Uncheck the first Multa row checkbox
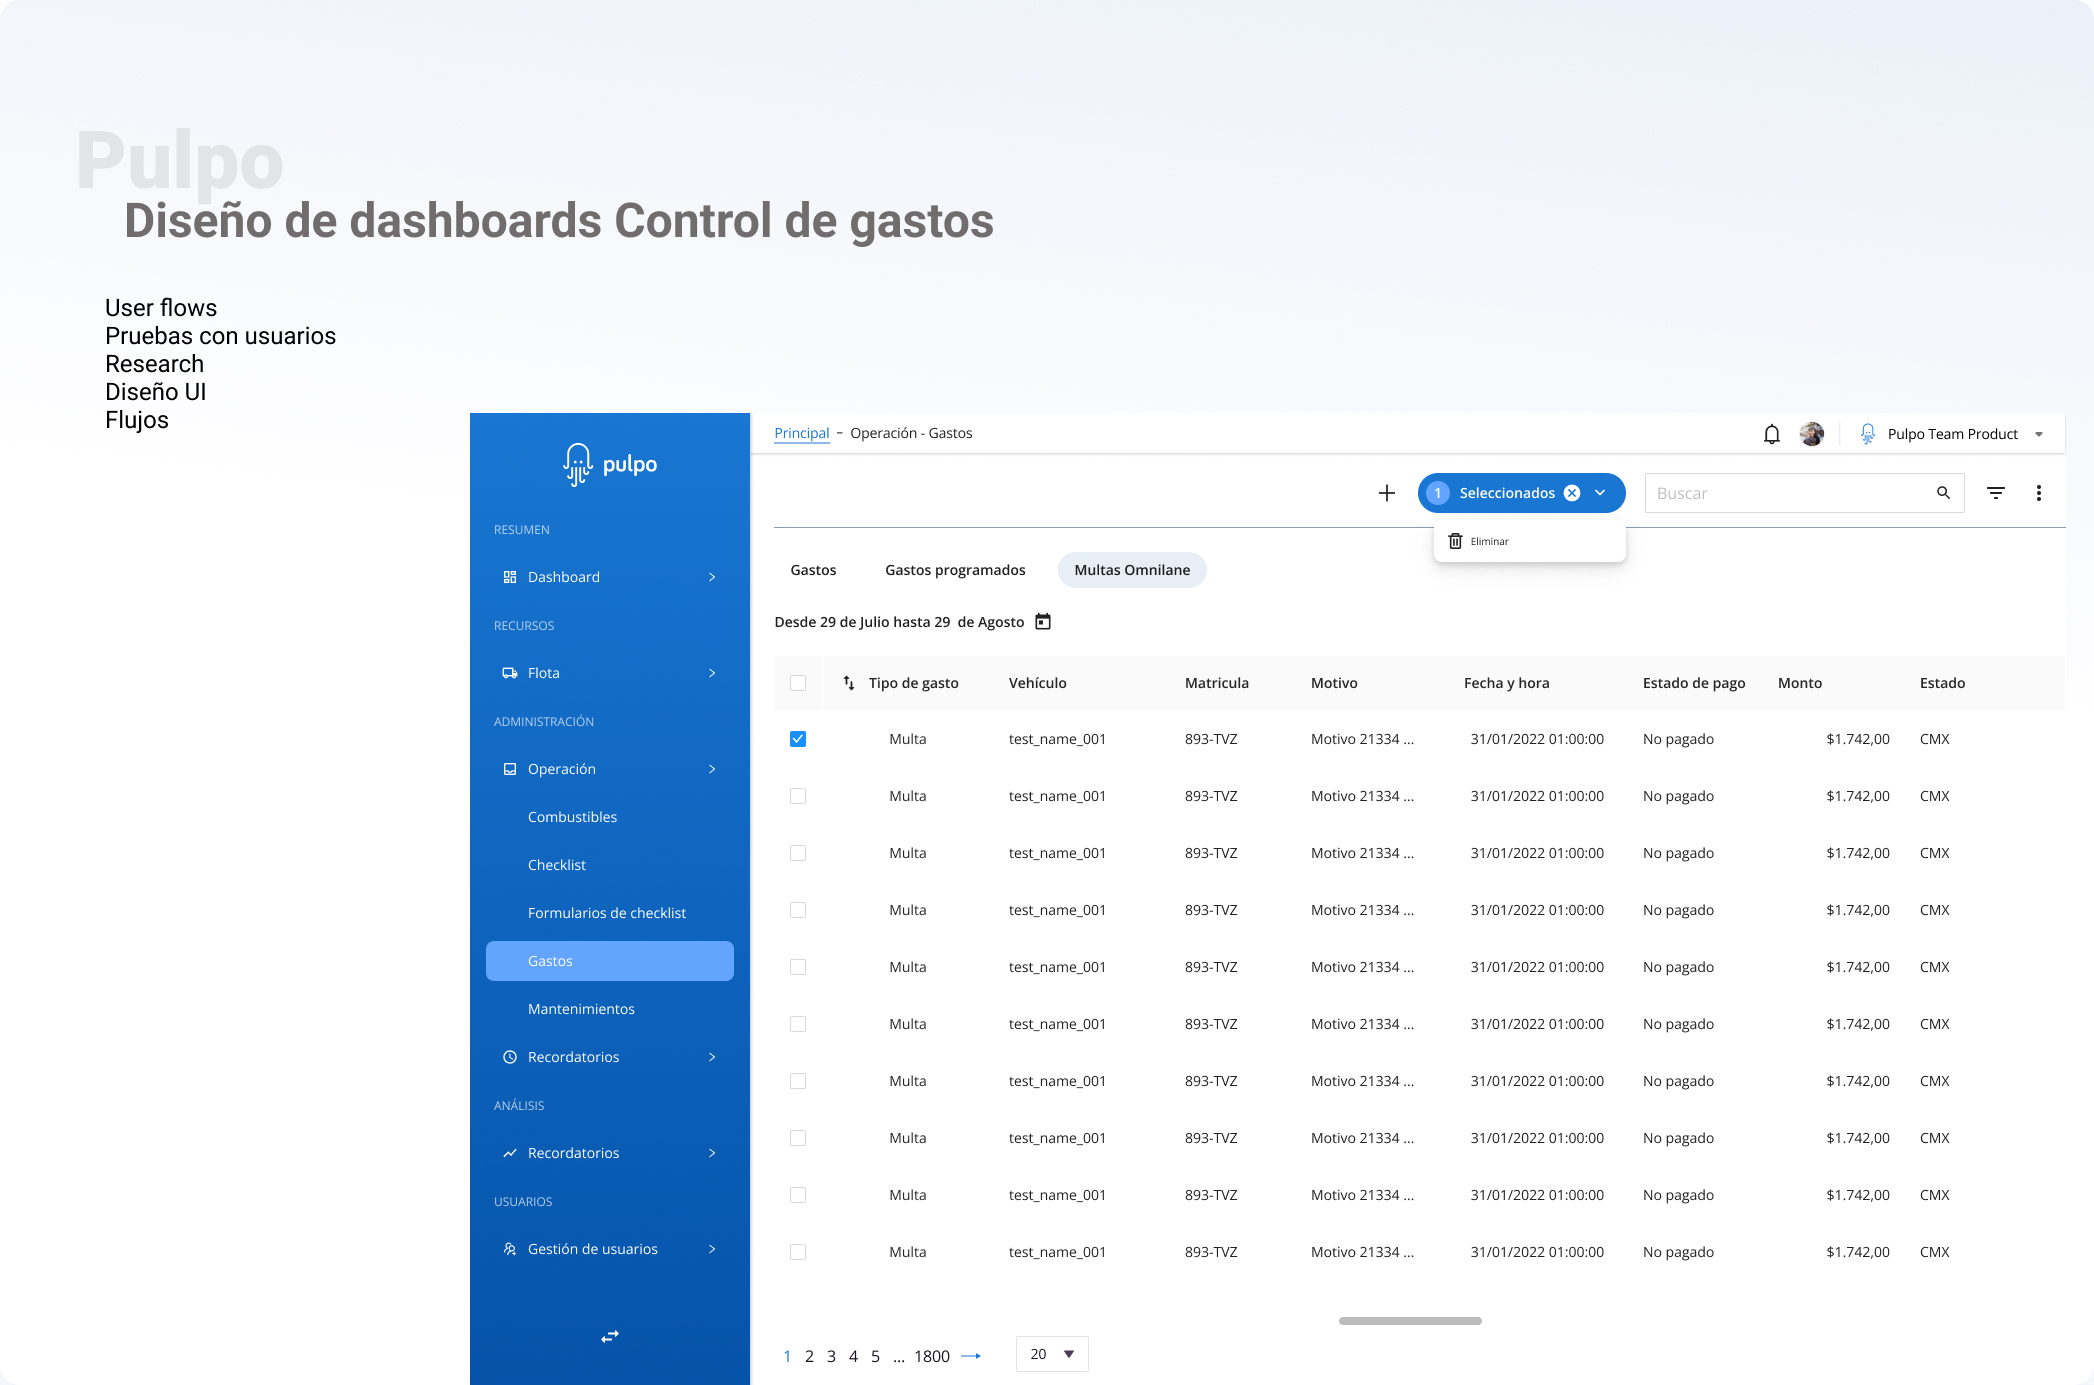This screenshot has width=2094, height=1385. pos(798,739)
